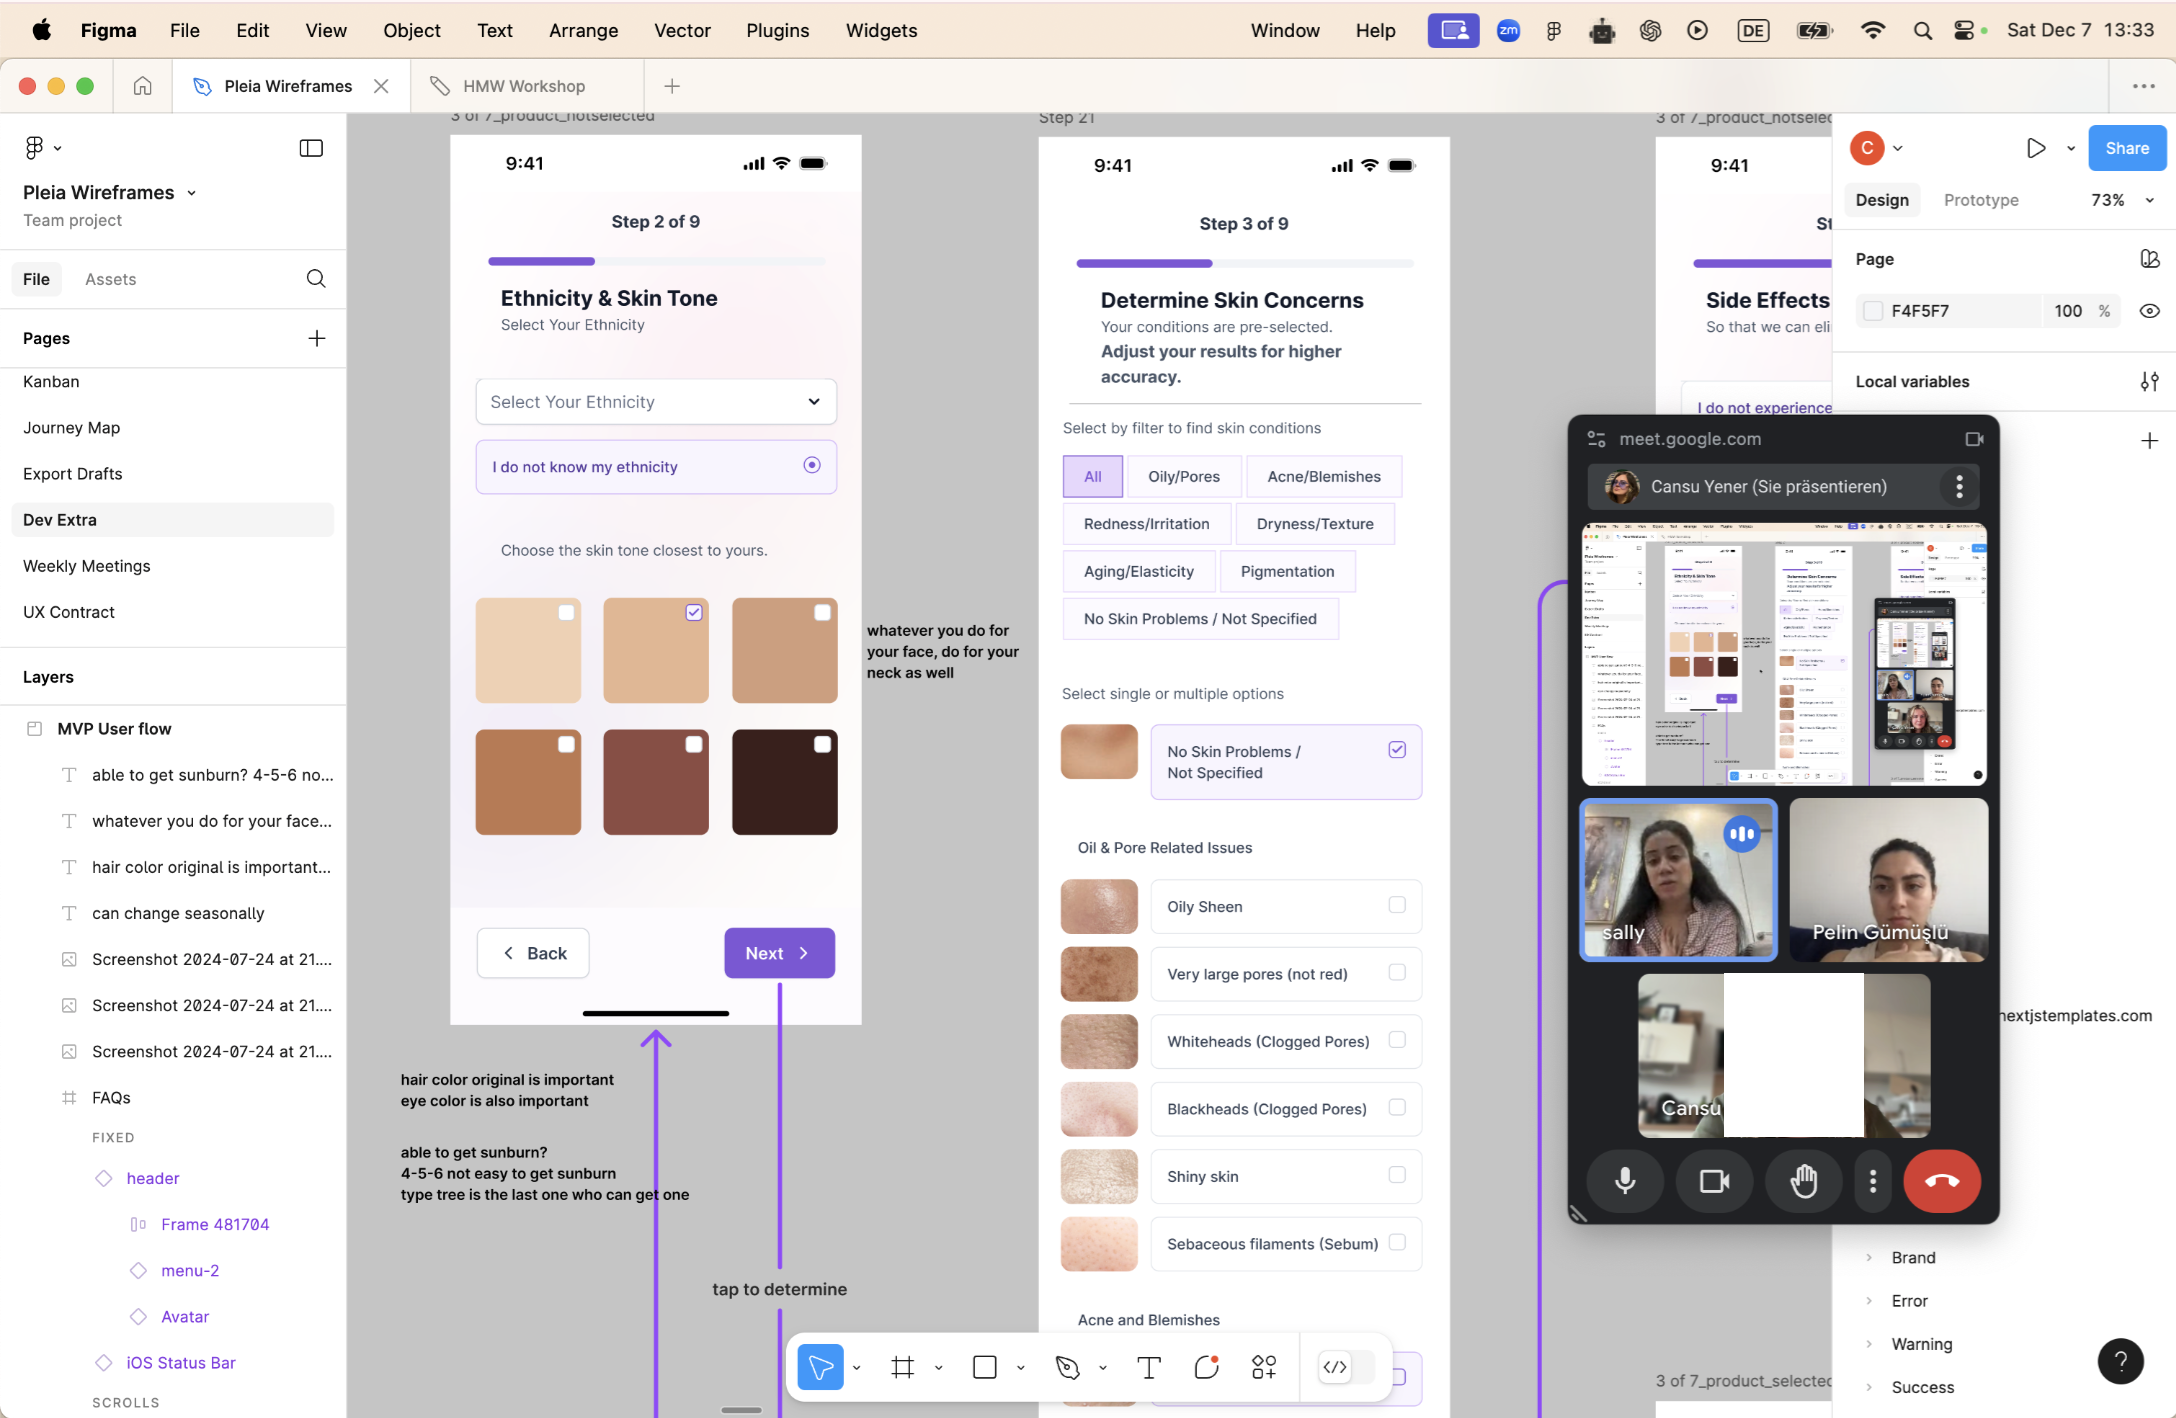Toggle sidebar layout panel icon
Viewport: 2176px width, 1418px height.
pyautogui.click(x=311, y=148)
